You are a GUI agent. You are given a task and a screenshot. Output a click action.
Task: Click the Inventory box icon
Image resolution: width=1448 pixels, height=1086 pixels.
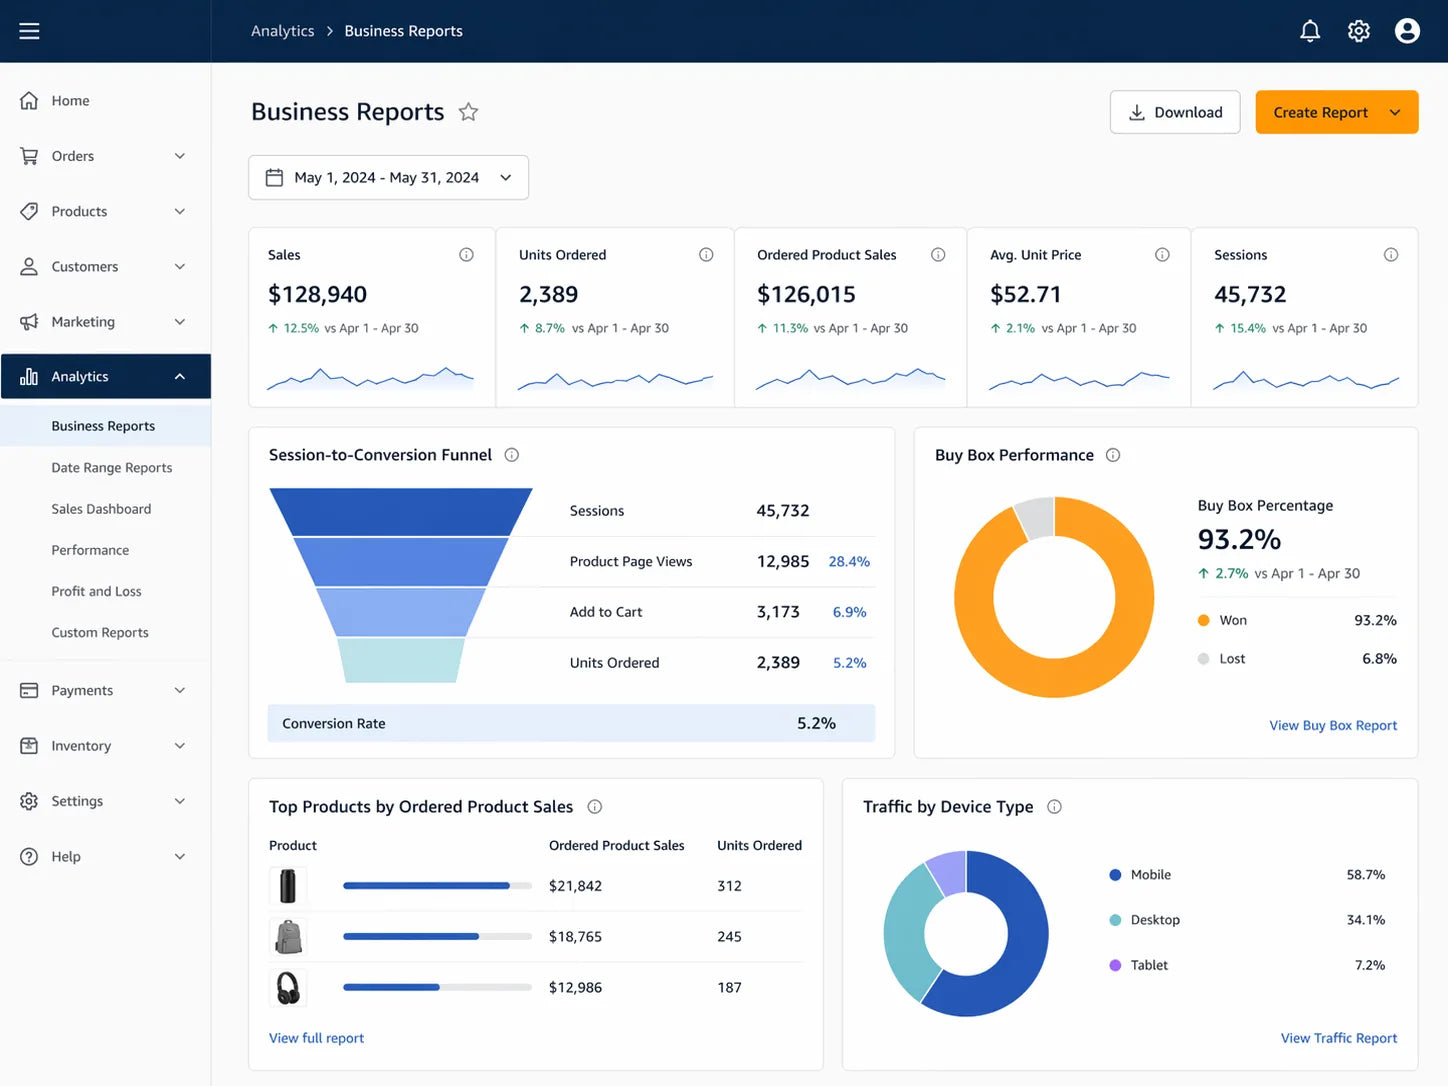point(29,745)
